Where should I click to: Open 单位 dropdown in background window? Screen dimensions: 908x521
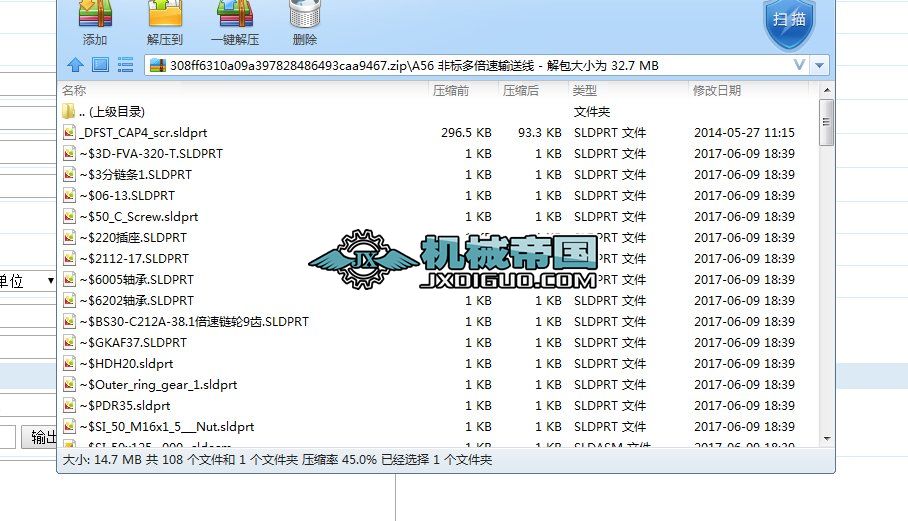tap(50, 281)
